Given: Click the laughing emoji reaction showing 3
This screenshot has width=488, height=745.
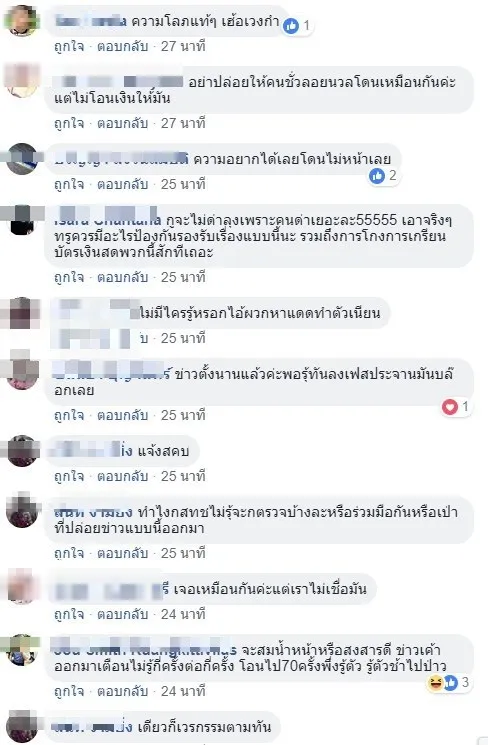Looking at the screenshot, I should pyautogui.click(x=435, y=683).
